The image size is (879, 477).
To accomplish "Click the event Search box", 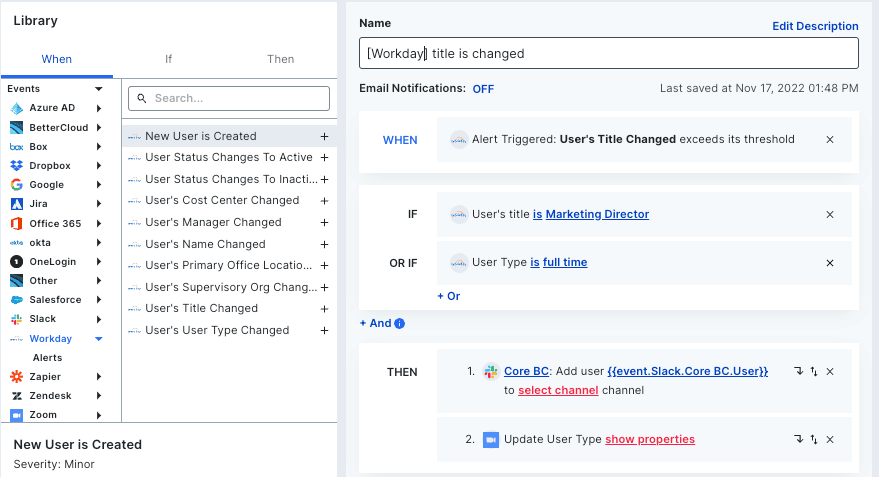I will (x=229, y=98).
